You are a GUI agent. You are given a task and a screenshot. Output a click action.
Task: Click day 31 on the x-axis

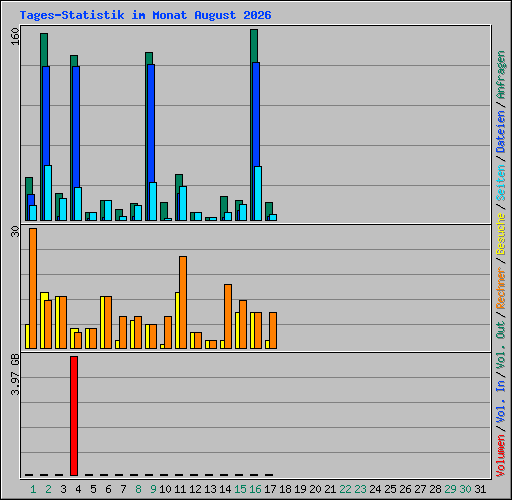[x=480, y=489]
